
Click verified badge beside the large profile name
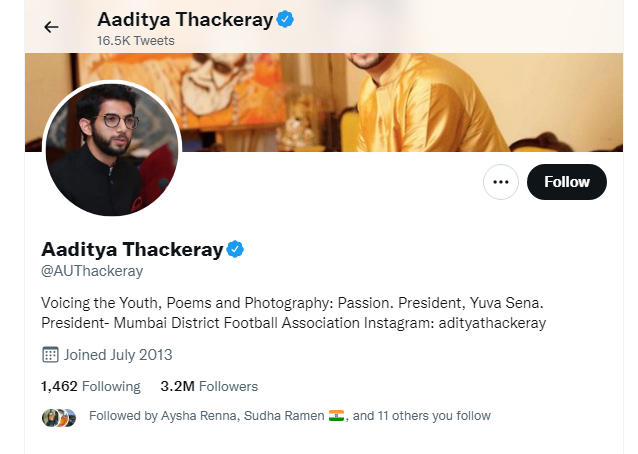tap(235, 249)
